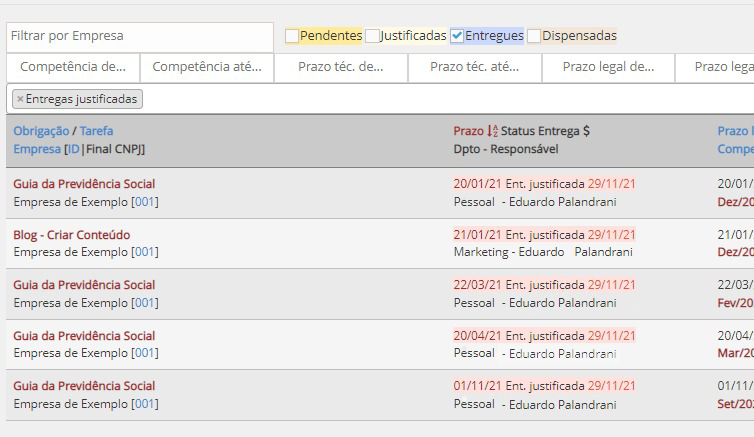The image size is (754, 437).
Task: Open the Competência de date field
Action: [73, 67]
